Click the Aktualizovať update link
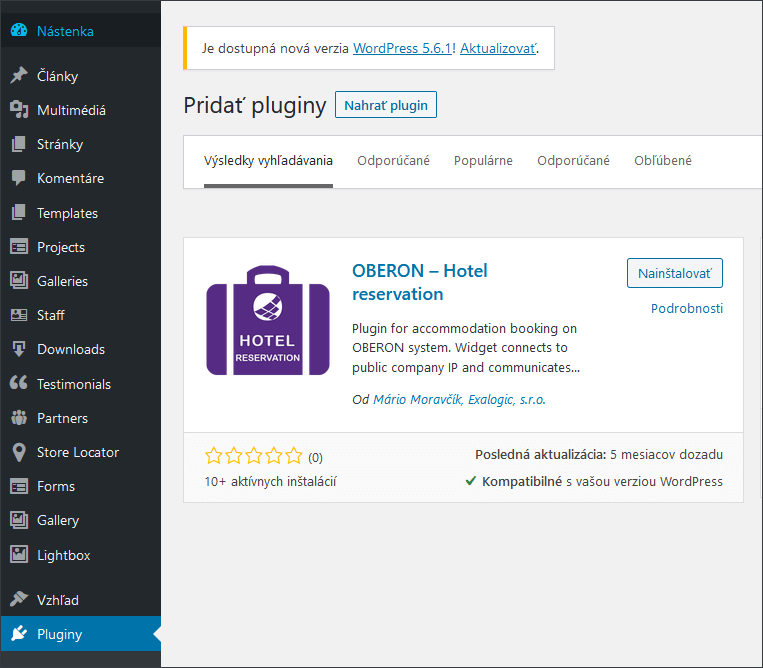The width and height of the screenshot is (763, 668). click(497, 49)
